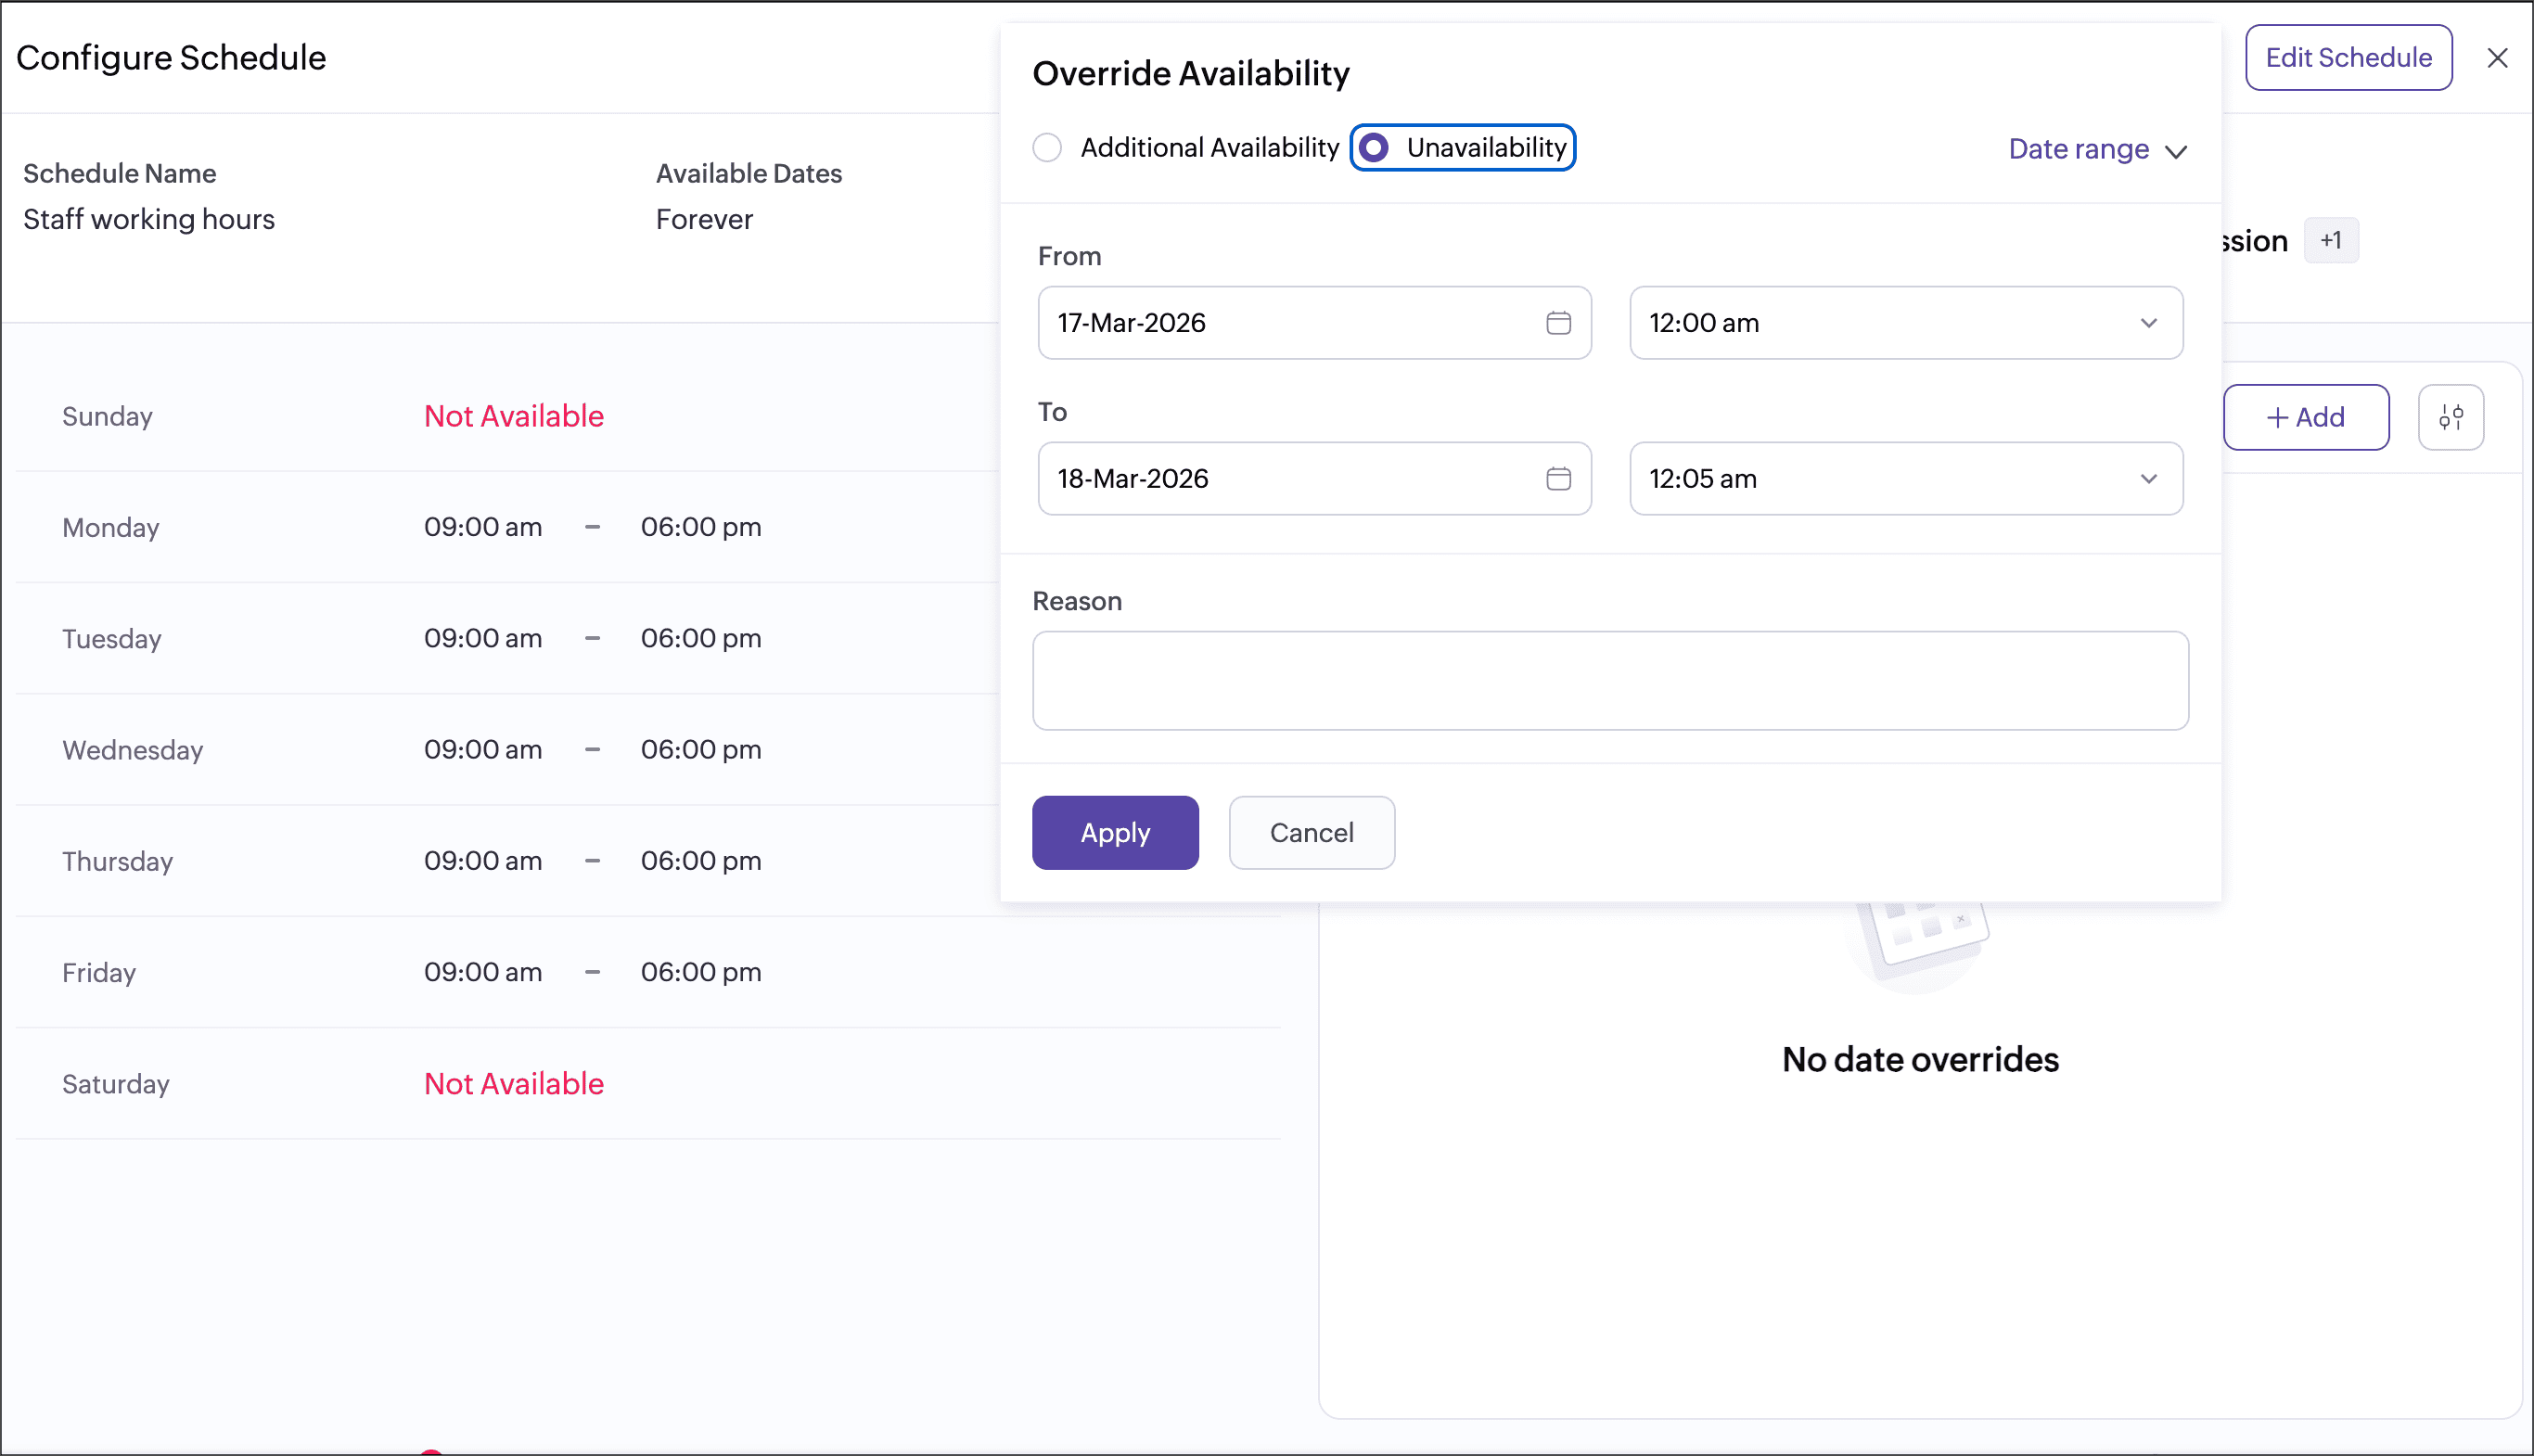Click Sunday's Not Available label
The image size is (2534, 1456).
[513, 416]
